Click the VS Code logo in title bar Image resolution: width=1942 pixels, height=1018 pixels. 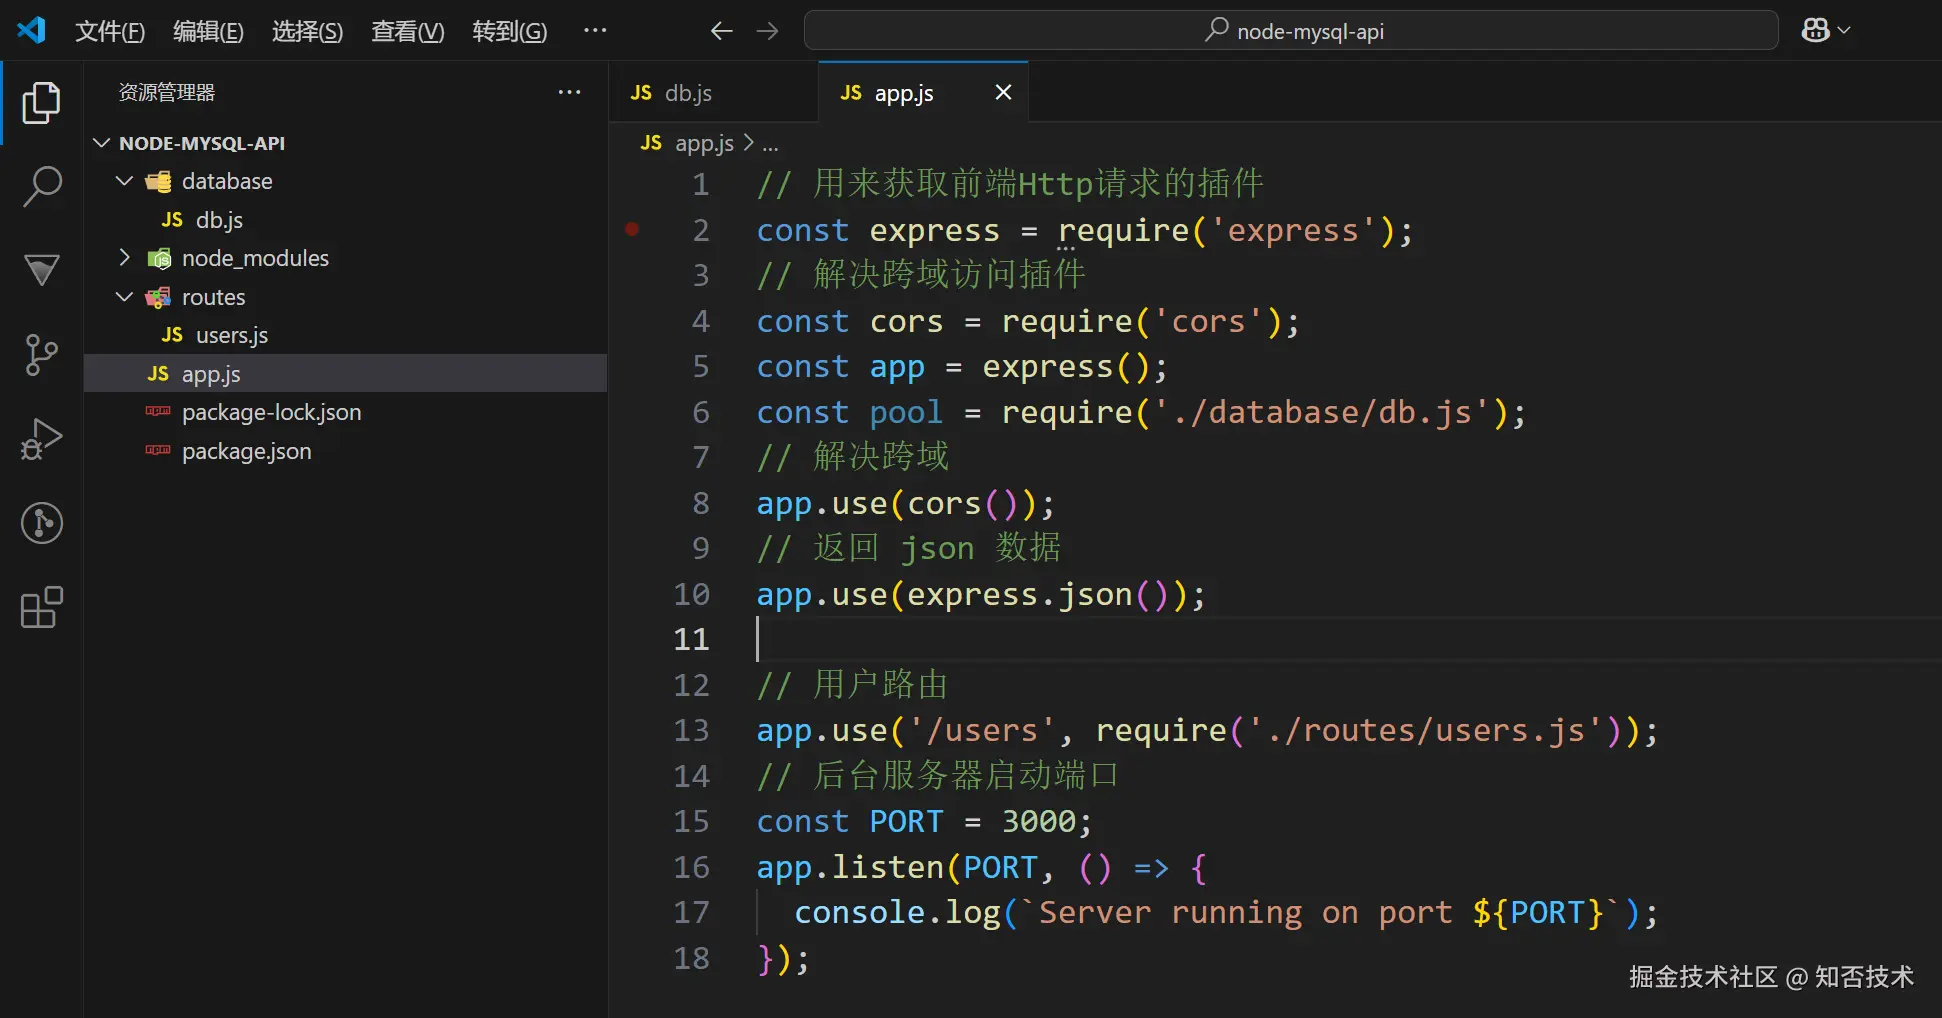point(31,30)
